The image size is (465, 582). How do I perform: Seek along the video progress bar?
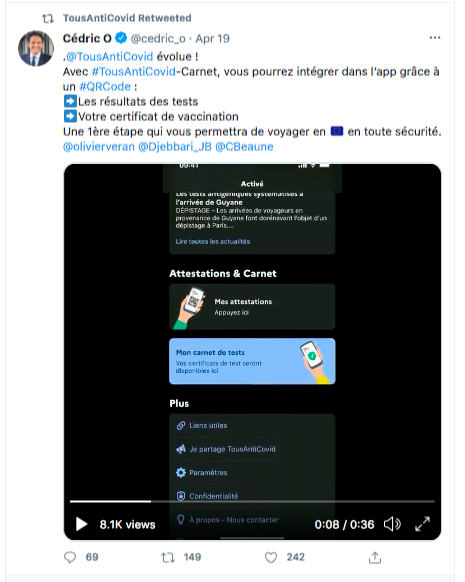[252, 501]
